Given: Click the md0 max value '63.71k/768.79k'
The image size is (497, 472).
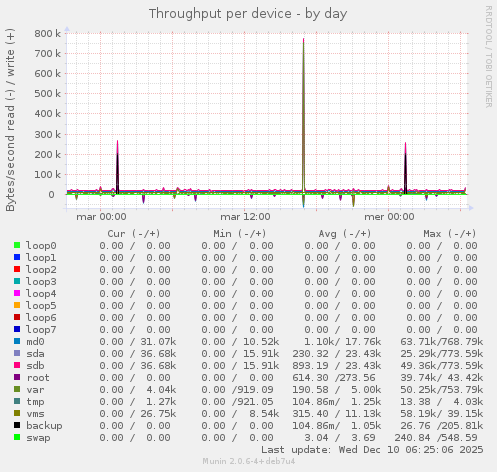Looking at the screenshot, I should (x=442, y=342).
